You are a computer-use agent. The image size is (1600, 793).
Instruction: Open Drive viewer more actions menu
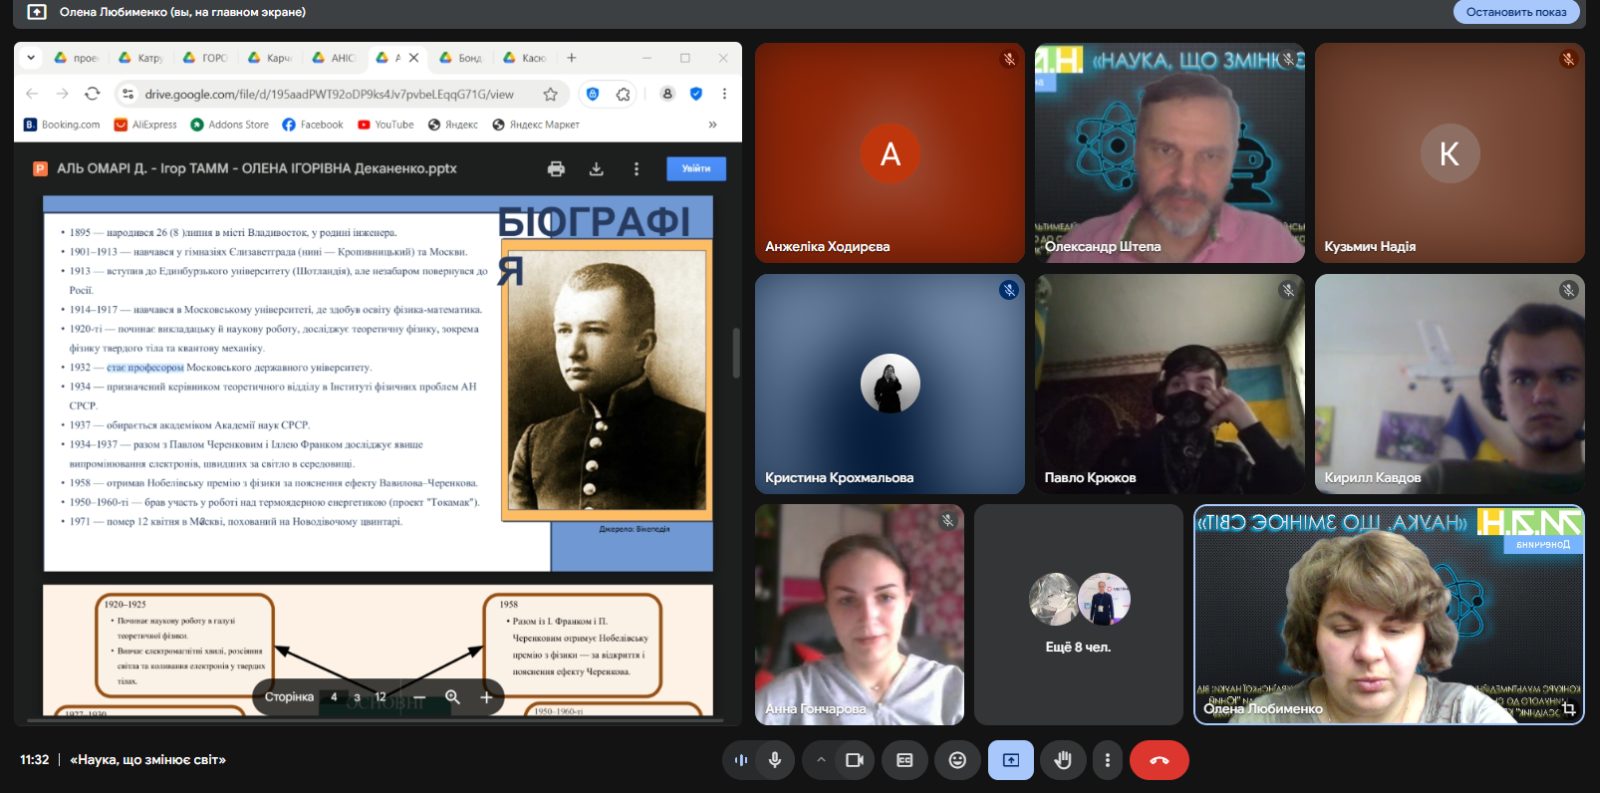coord(636,169)
